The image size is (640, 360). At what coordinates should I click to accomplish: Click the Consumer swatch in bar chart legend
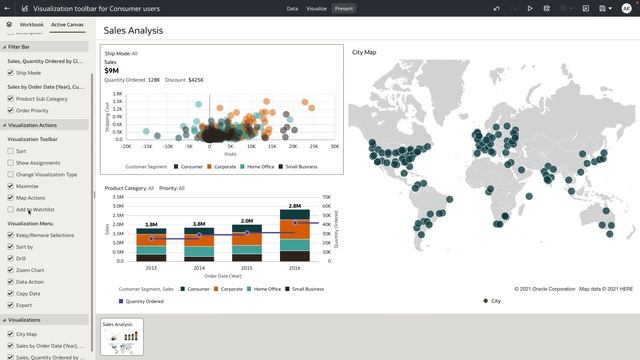[183, 289]
